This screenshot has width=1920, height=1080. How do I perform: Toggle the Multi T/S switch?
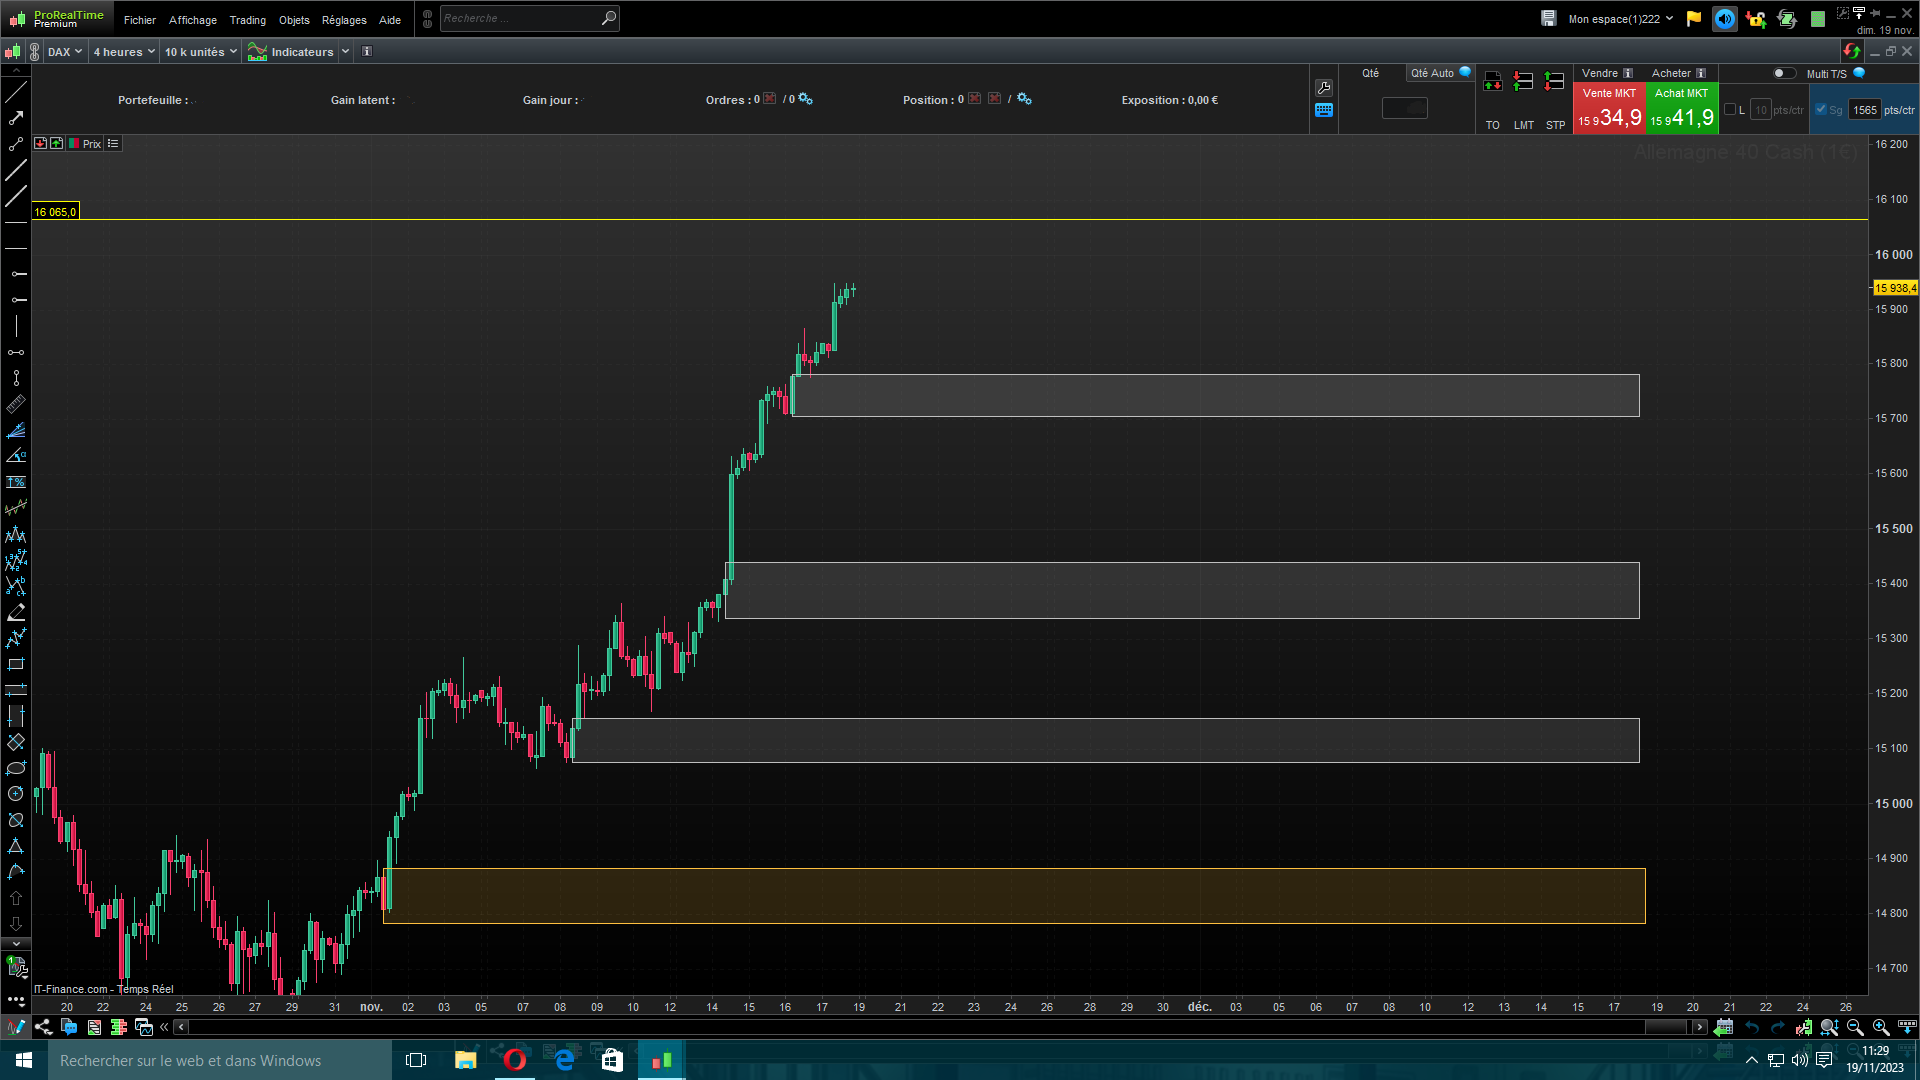tap(1783, 73)
